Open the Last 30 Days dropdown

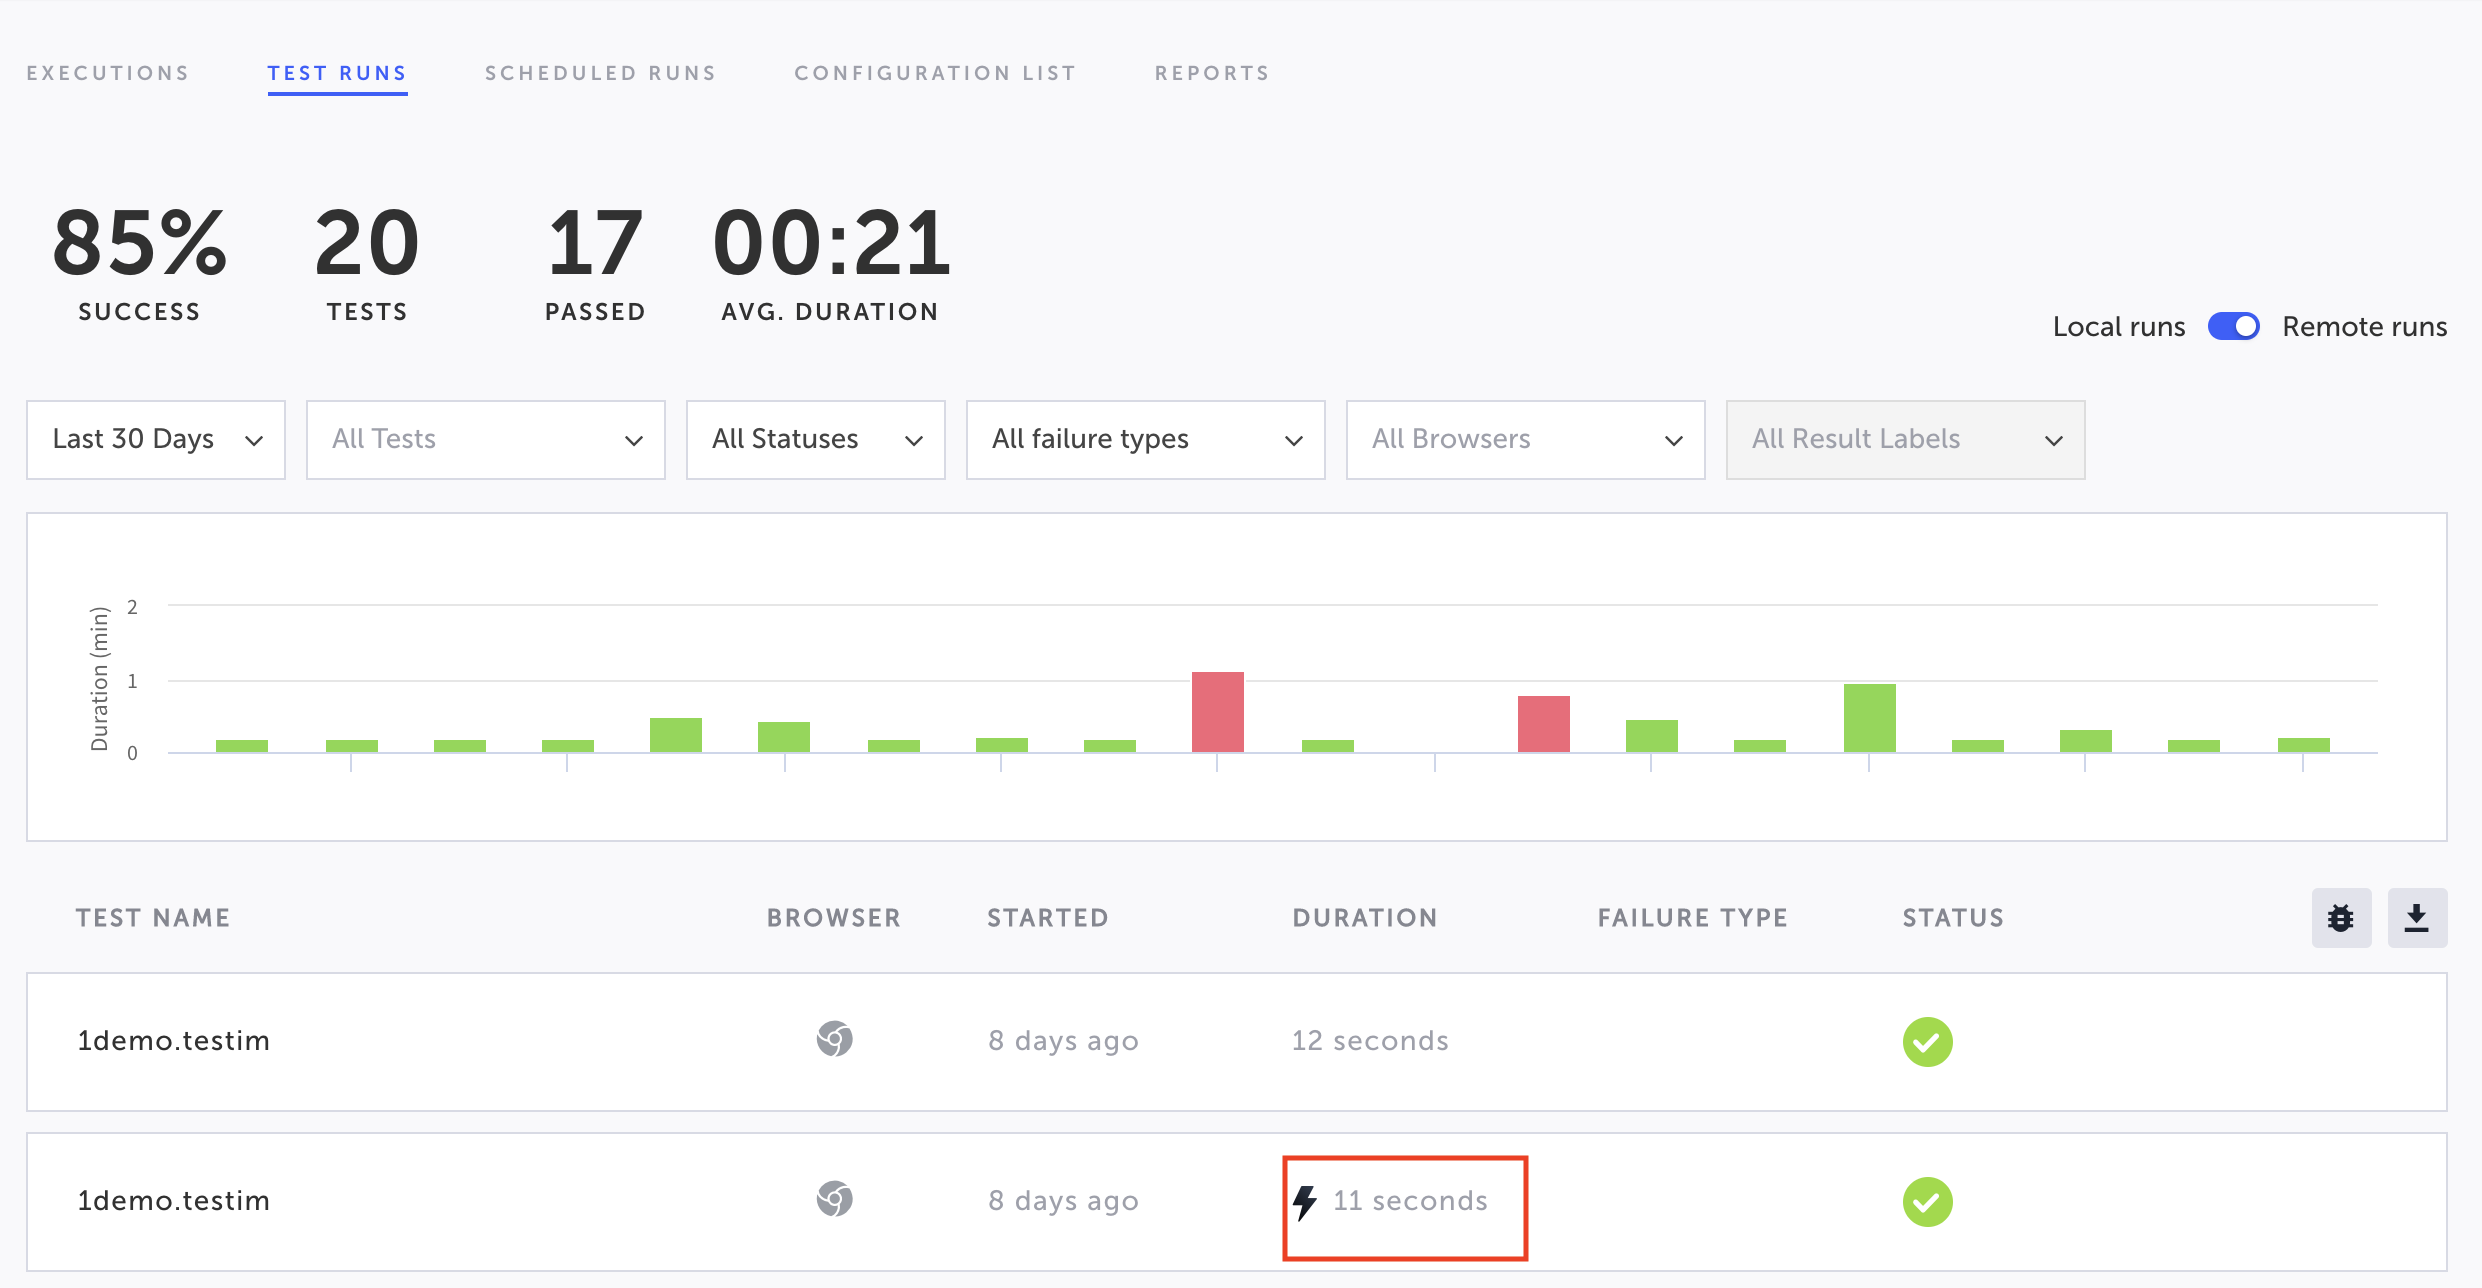[156, 440]
